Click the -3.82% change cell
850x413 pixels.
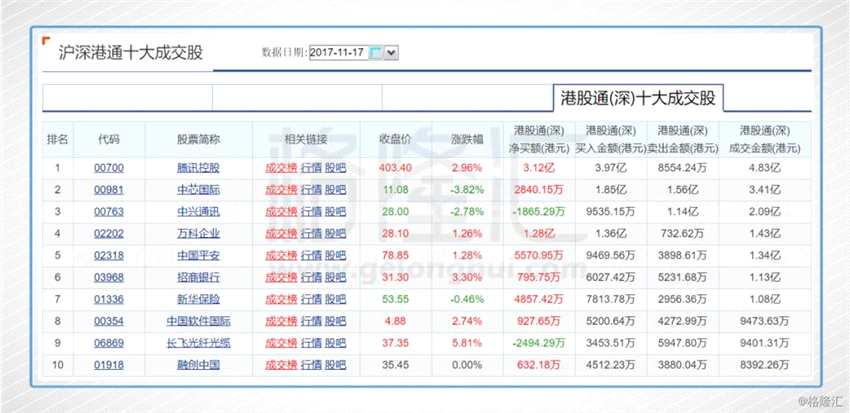coord(467,190)
